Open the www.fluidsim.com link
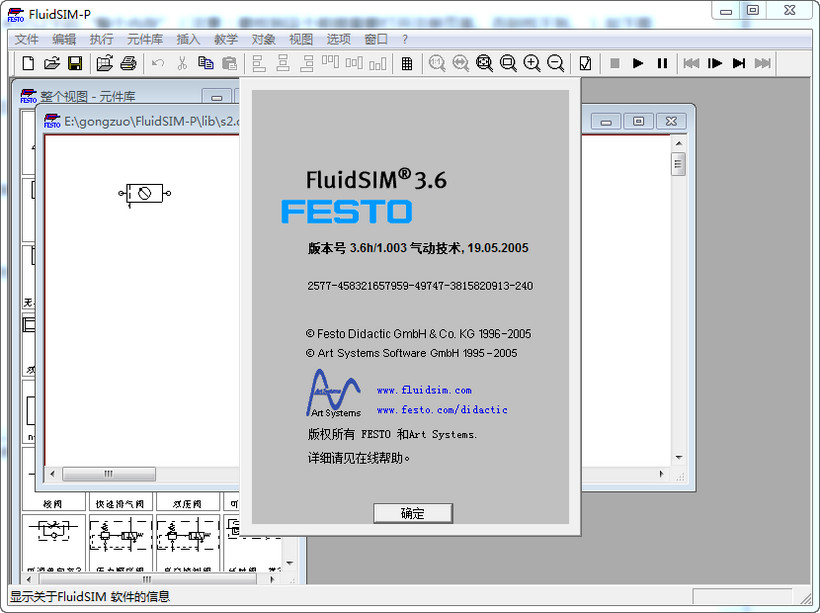The height and width of the screenshot is (613, 820). [x=424, y=390]
